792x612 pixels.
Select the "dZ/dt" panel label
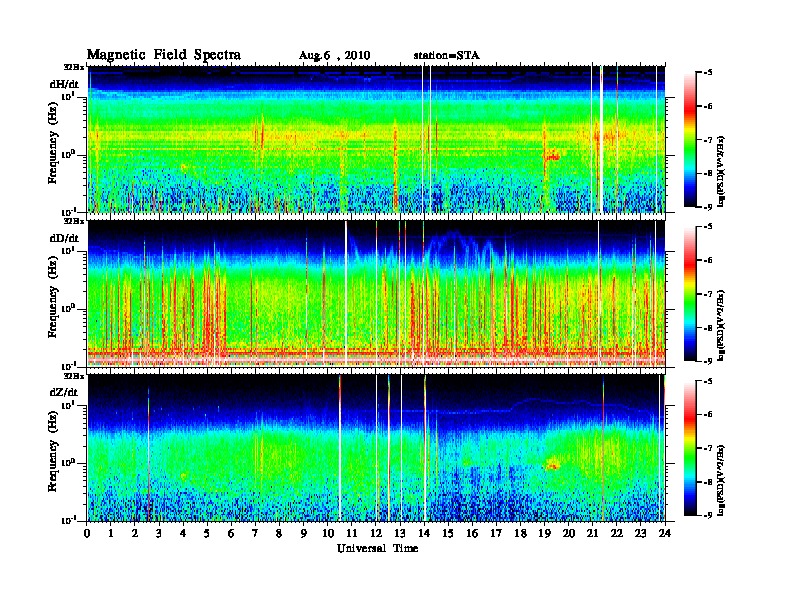click(64, 392)
